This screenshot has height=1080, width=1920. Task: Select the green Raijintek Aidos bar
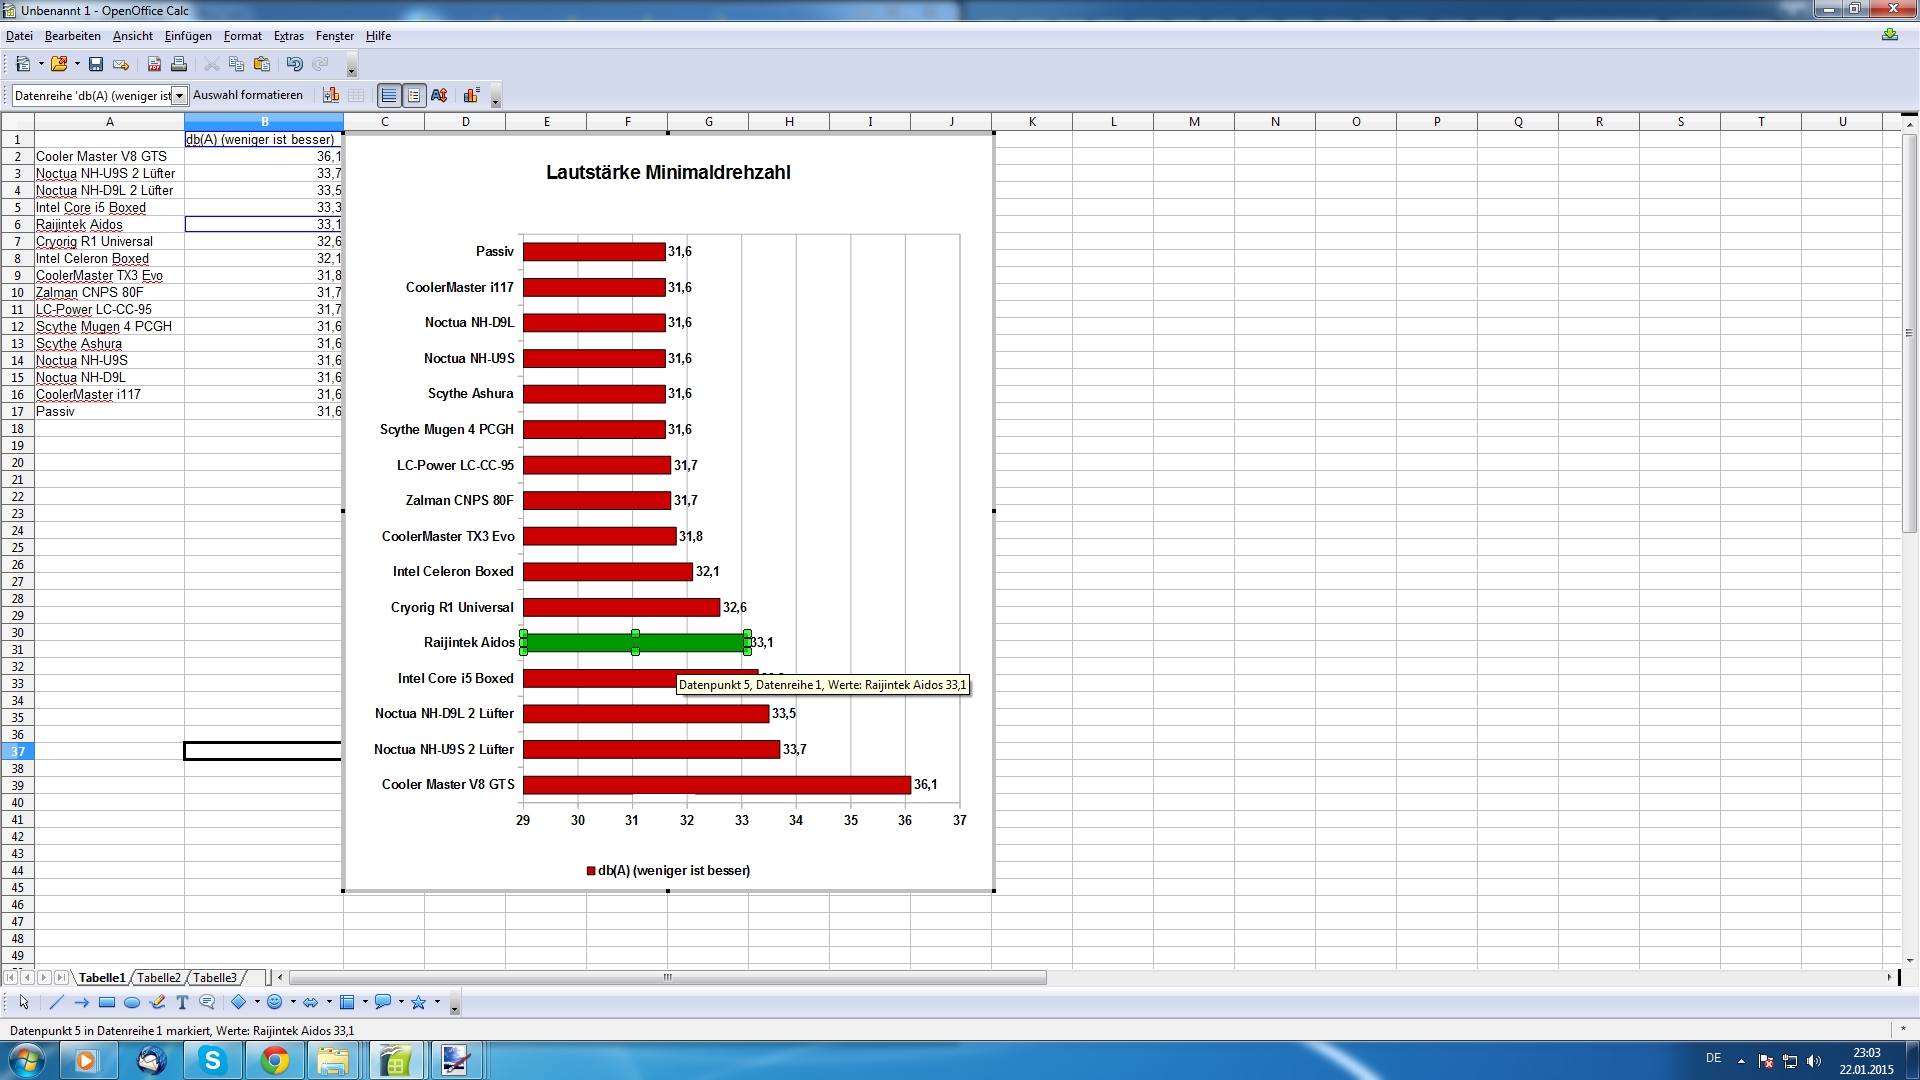[x=635, y=643]
